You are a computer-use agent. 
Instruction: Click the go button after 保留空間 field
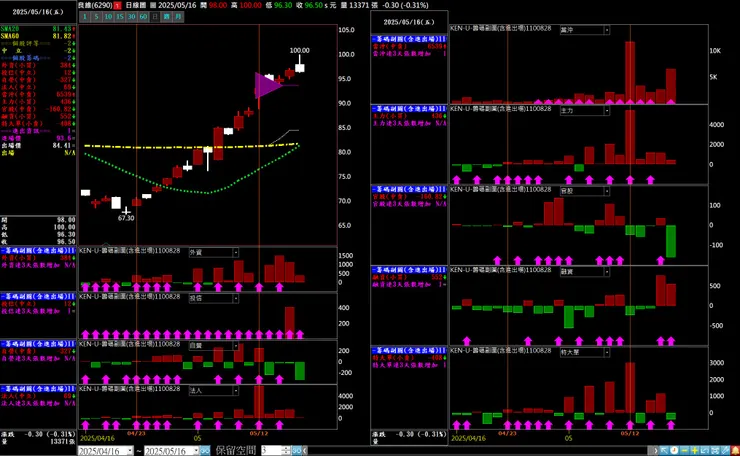(x=296, y=450)
